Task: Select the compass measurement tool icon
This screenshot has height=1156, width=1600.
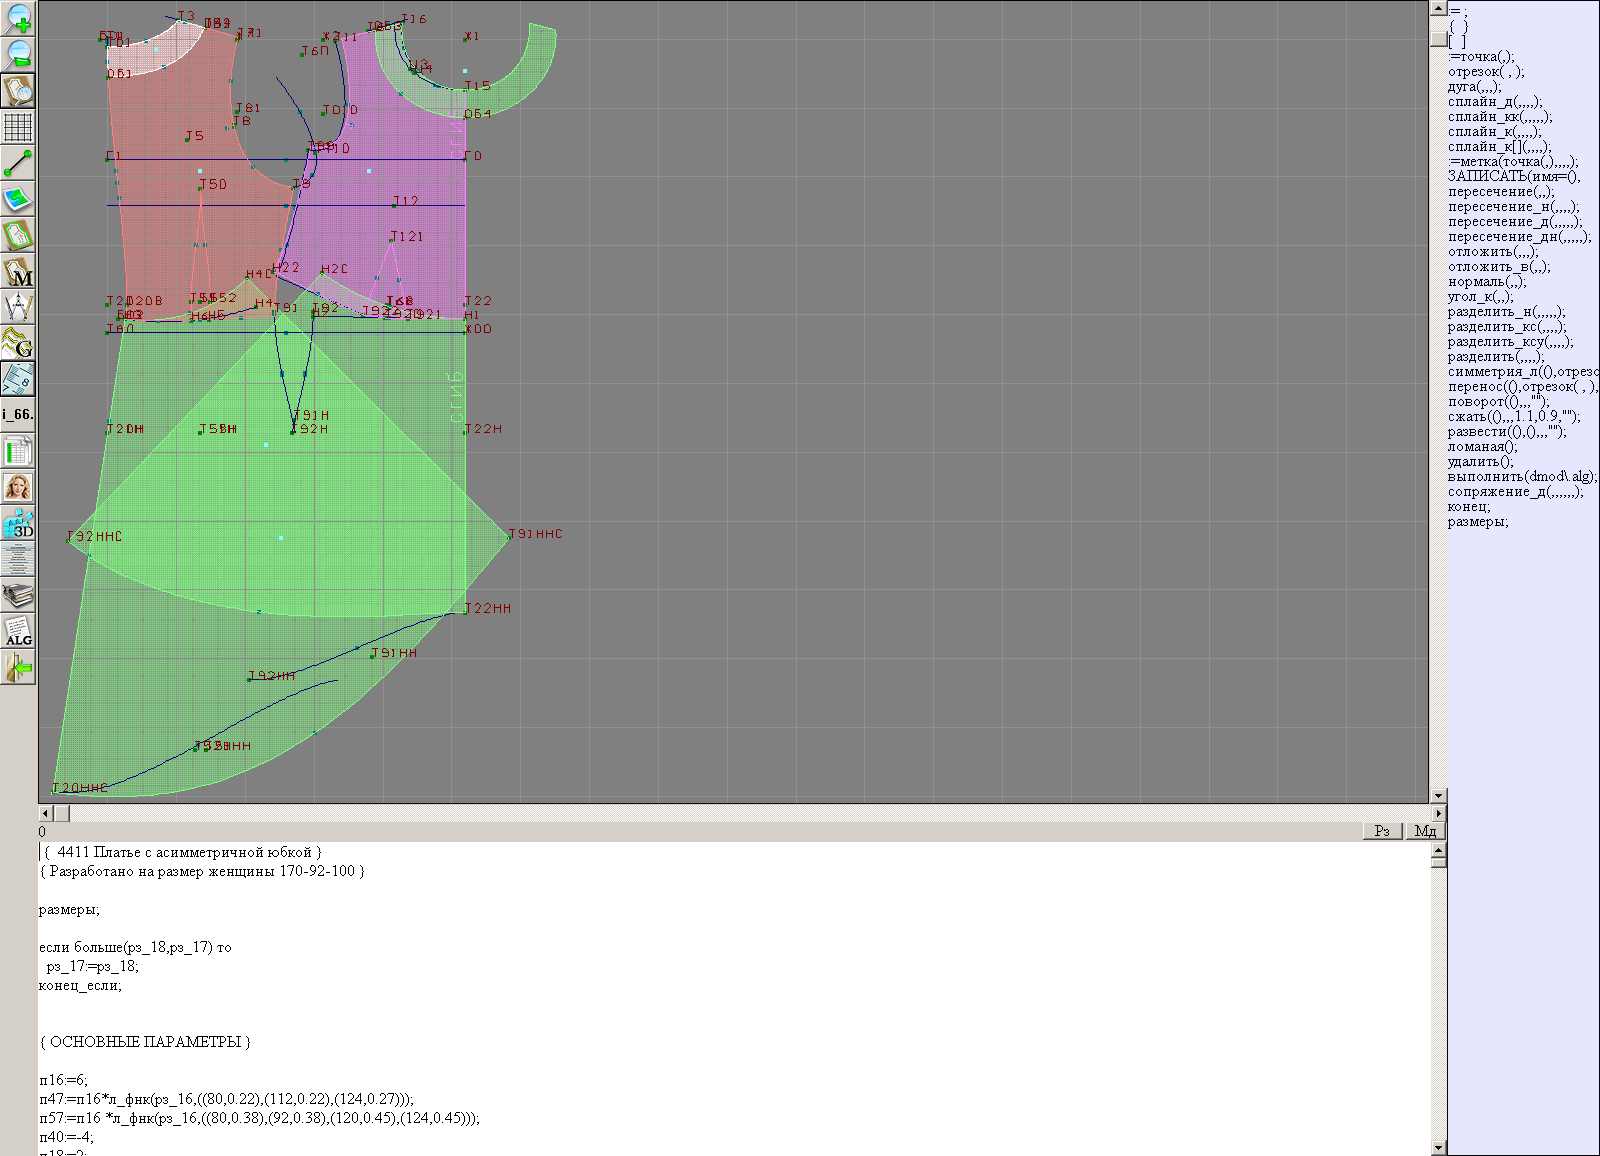Action: tap(18, 307)
